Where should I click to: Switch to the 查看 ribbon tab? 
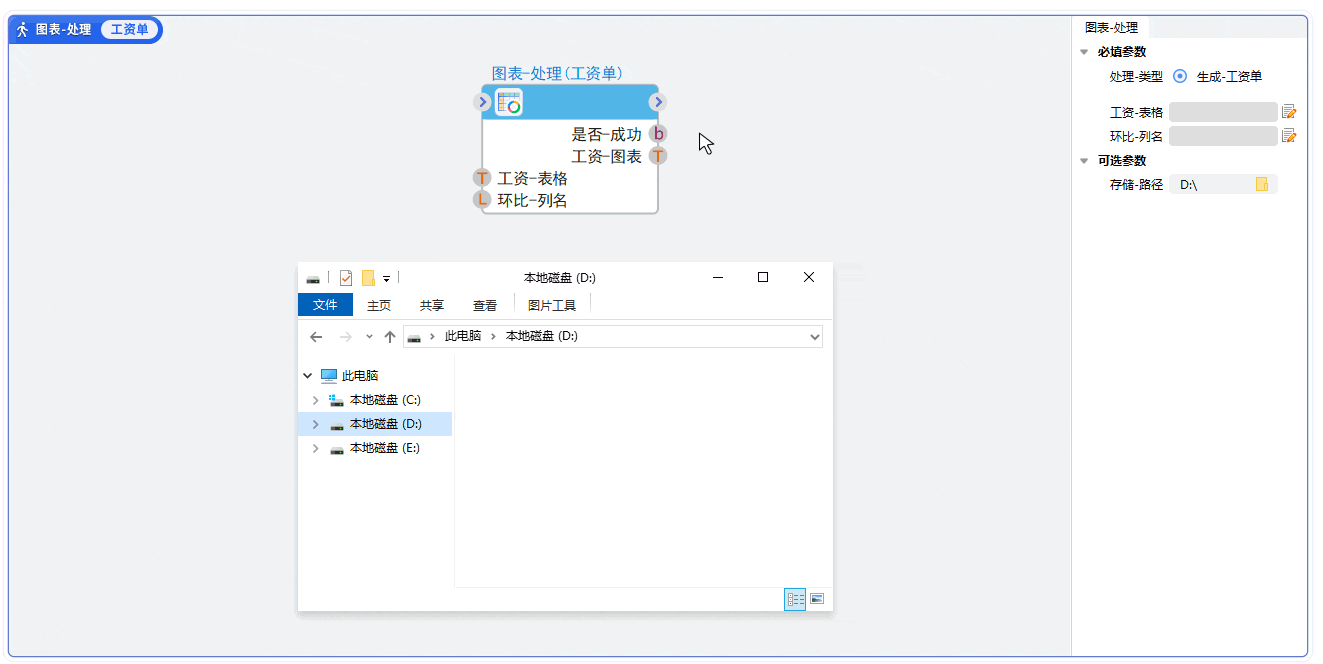coord(485,305)
